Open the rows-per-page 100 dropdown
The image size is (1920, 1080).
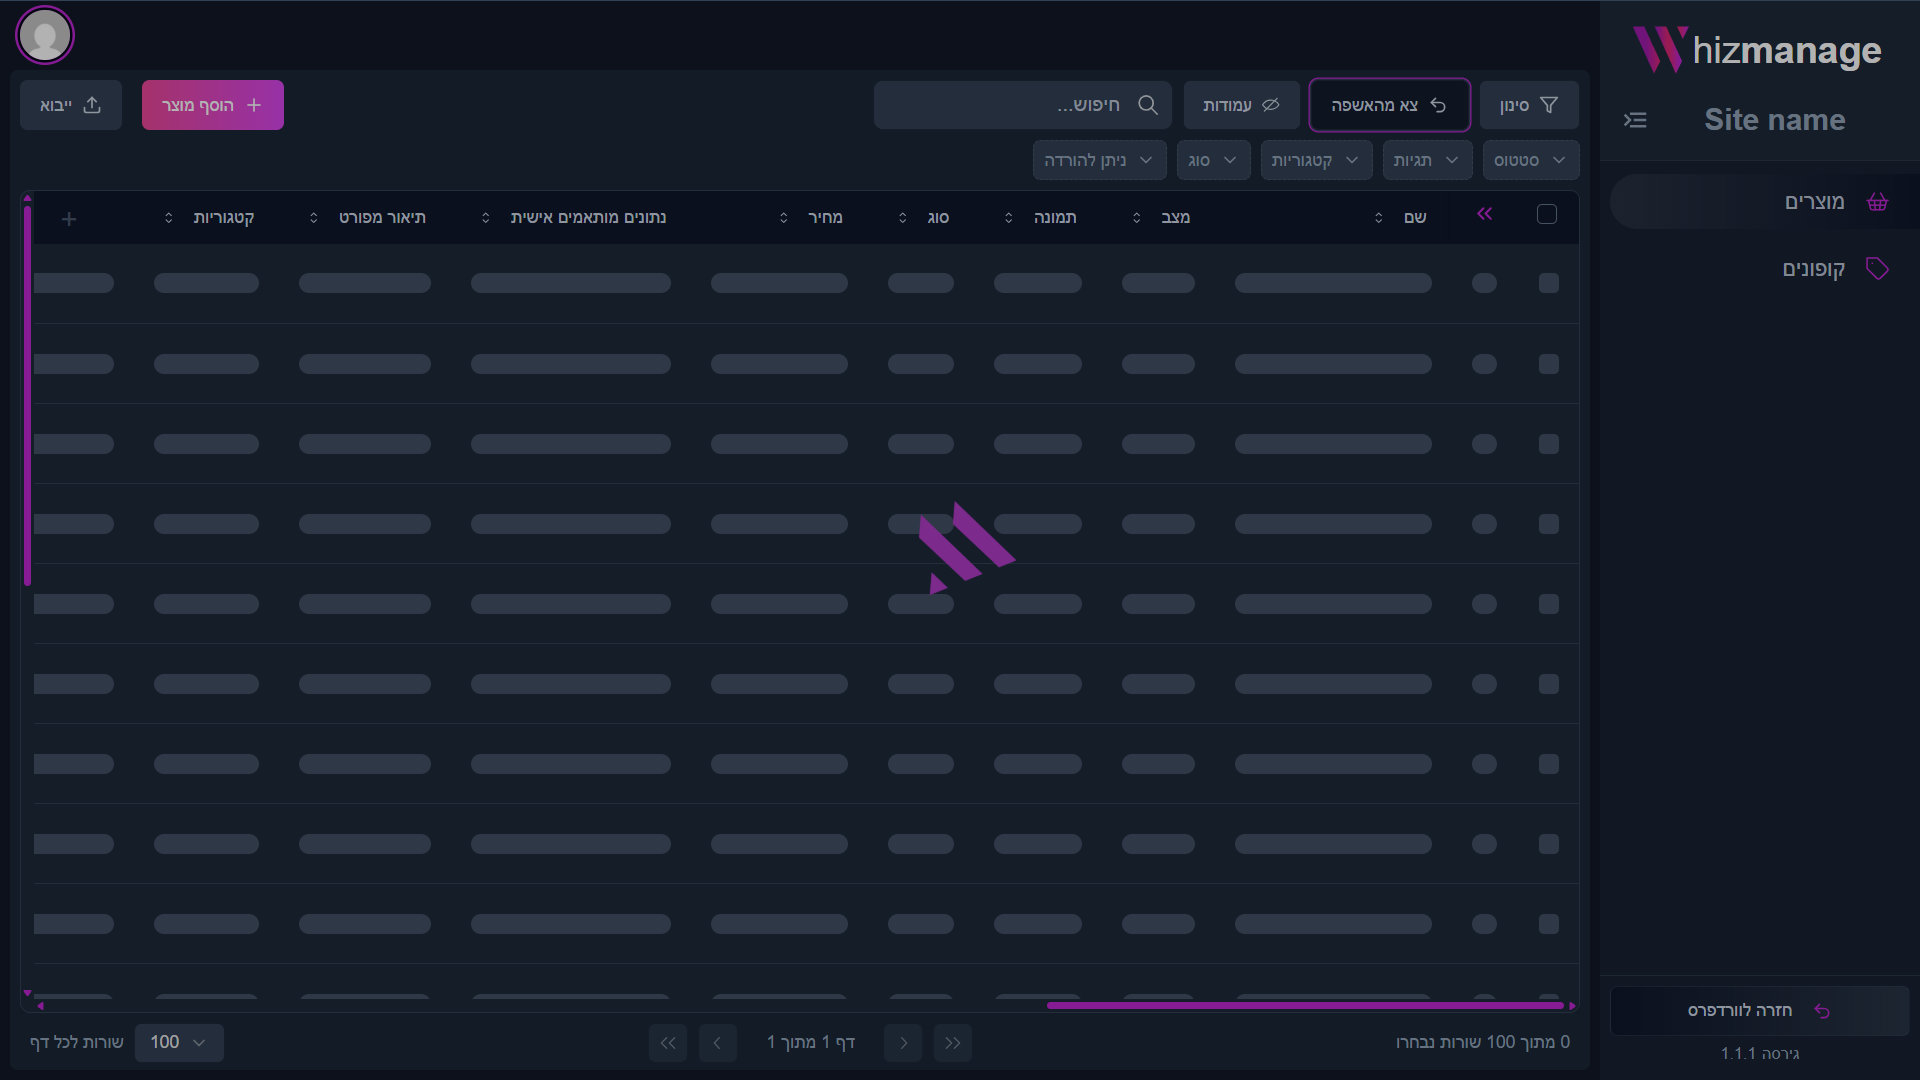point(179,1043)
